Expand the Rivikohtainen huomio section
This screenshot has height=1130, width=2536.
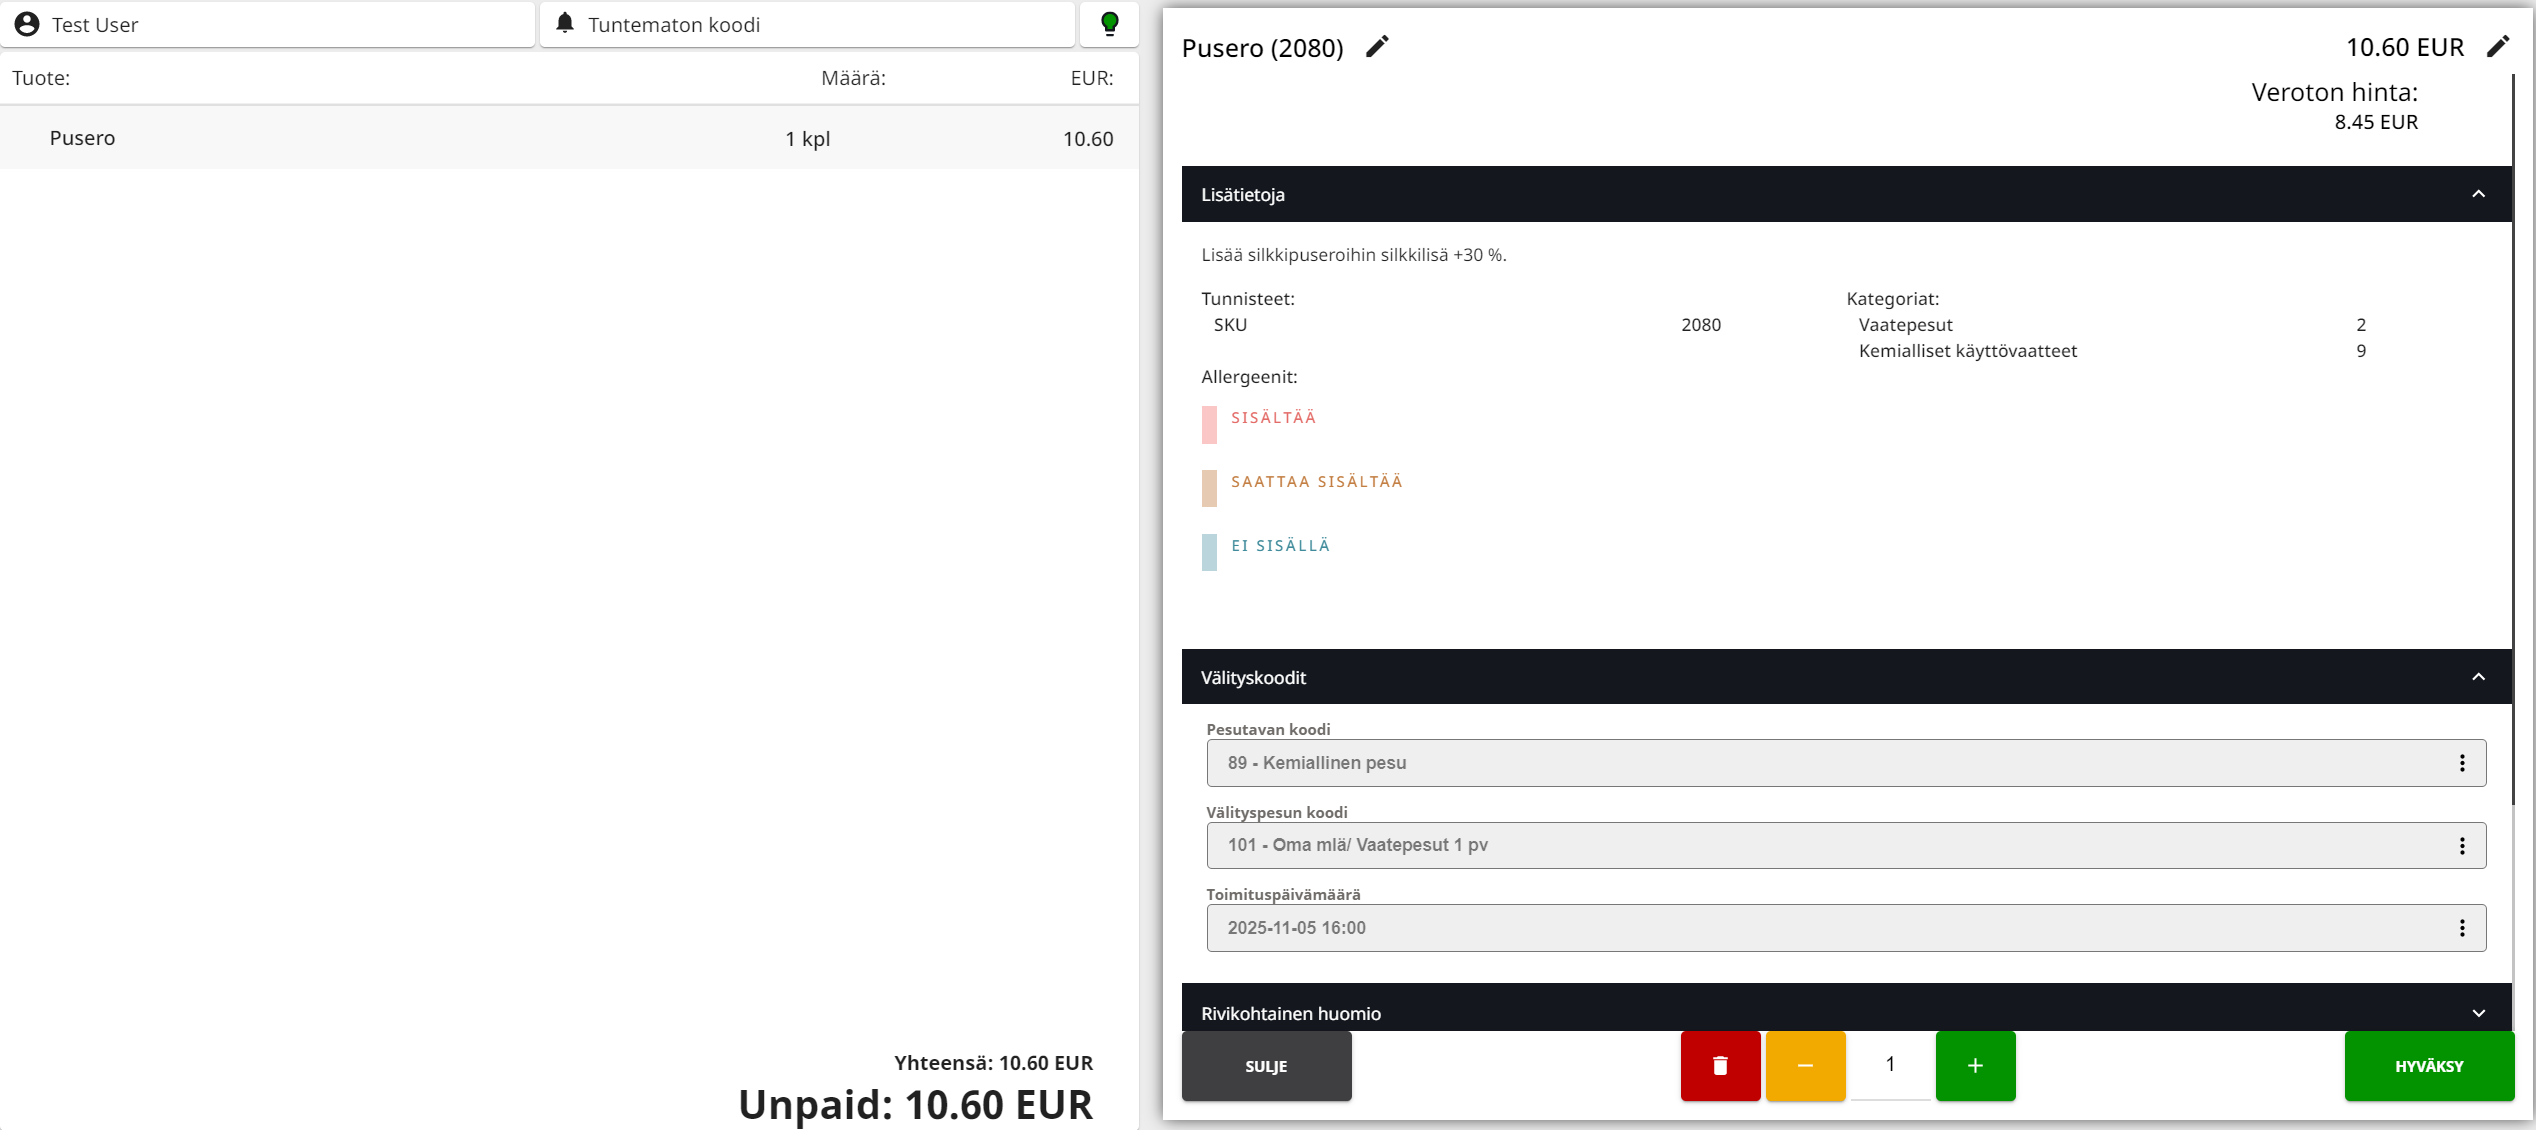[2478, 1013]
